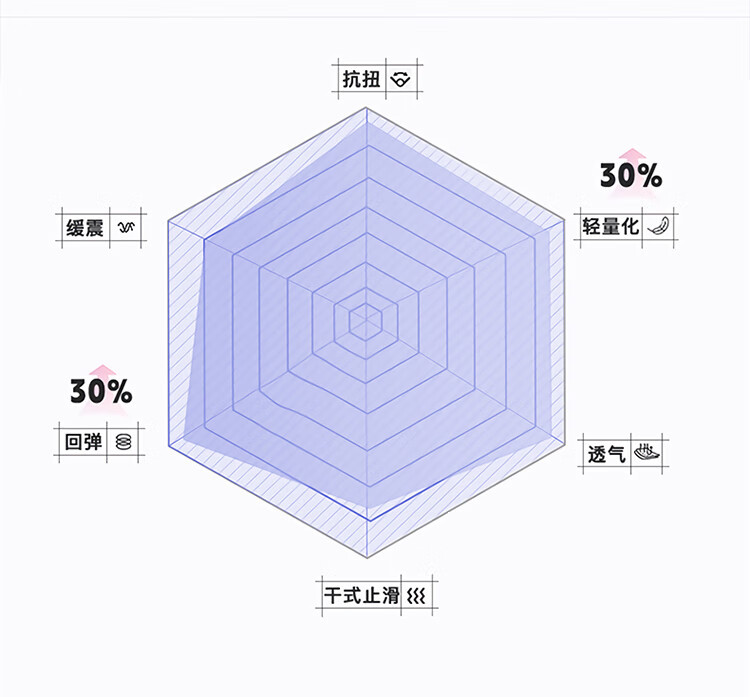Select the 干式止滑 label text
750x697 pixels.
(360, 595)
